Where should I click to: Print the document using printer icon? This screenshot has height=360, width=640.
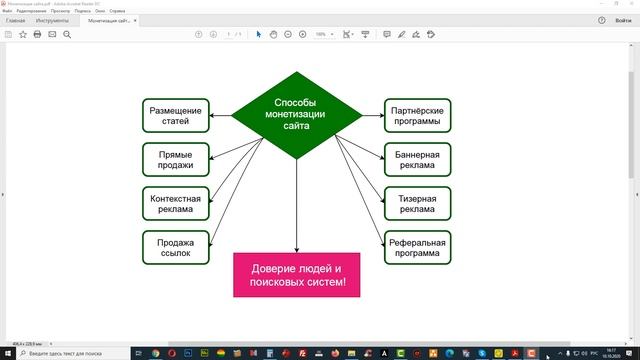[x=38, y=34]
